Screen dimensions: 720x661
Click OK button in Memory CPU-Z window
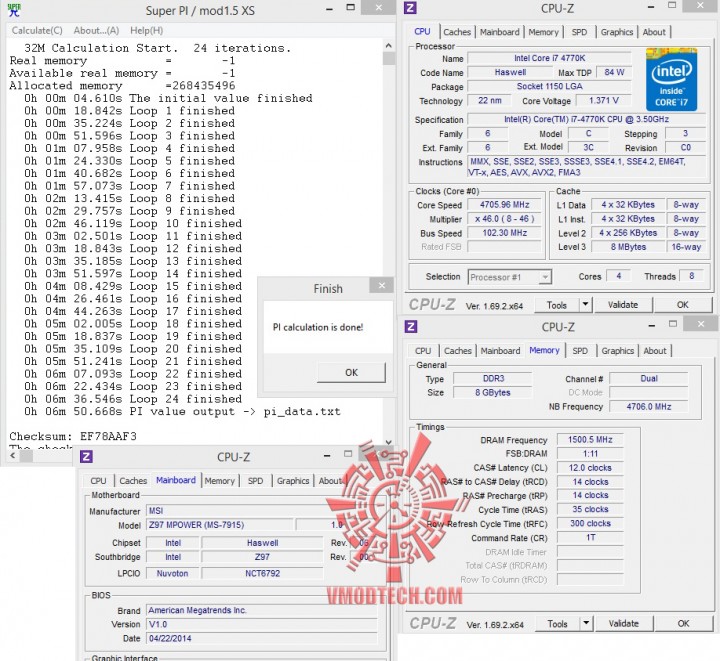[683, 624]
